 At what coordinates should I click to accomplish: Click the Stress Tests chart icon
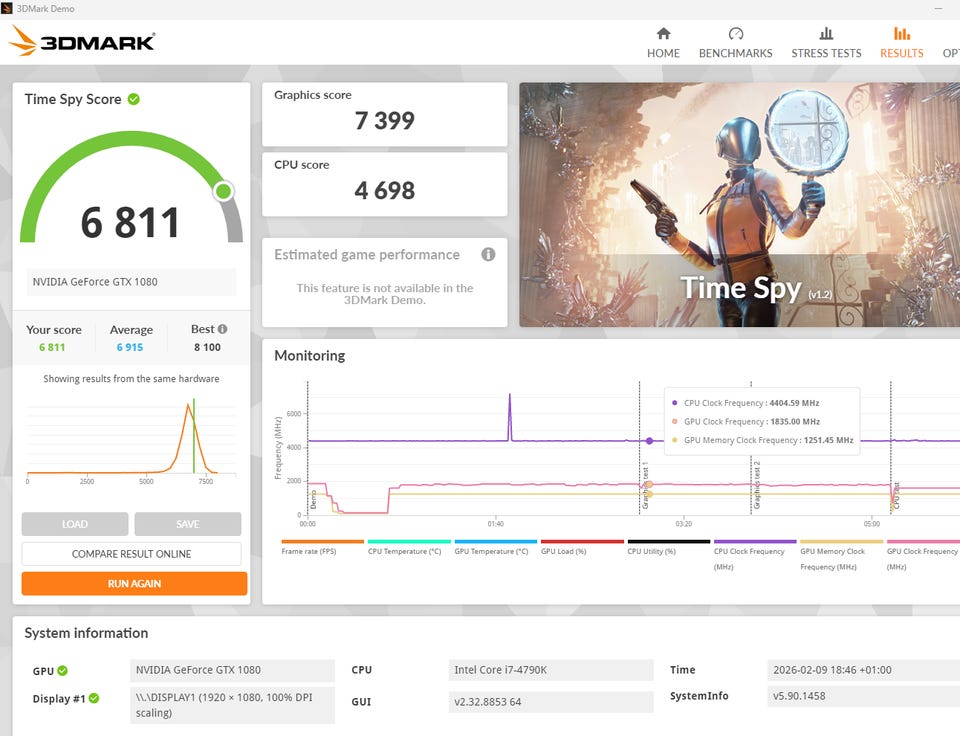pos(826,34)
